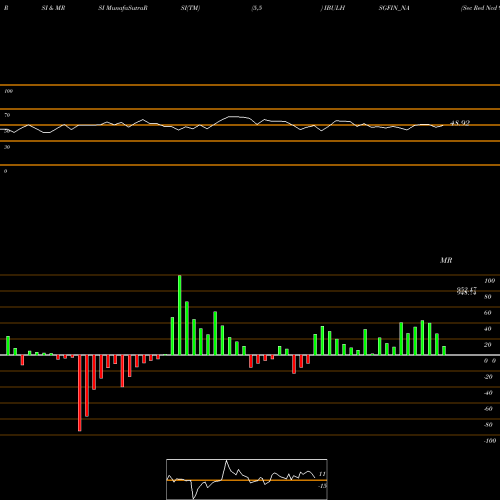Click the MR axis label -100
Viewport: 500px width, 500px height.
490,441
